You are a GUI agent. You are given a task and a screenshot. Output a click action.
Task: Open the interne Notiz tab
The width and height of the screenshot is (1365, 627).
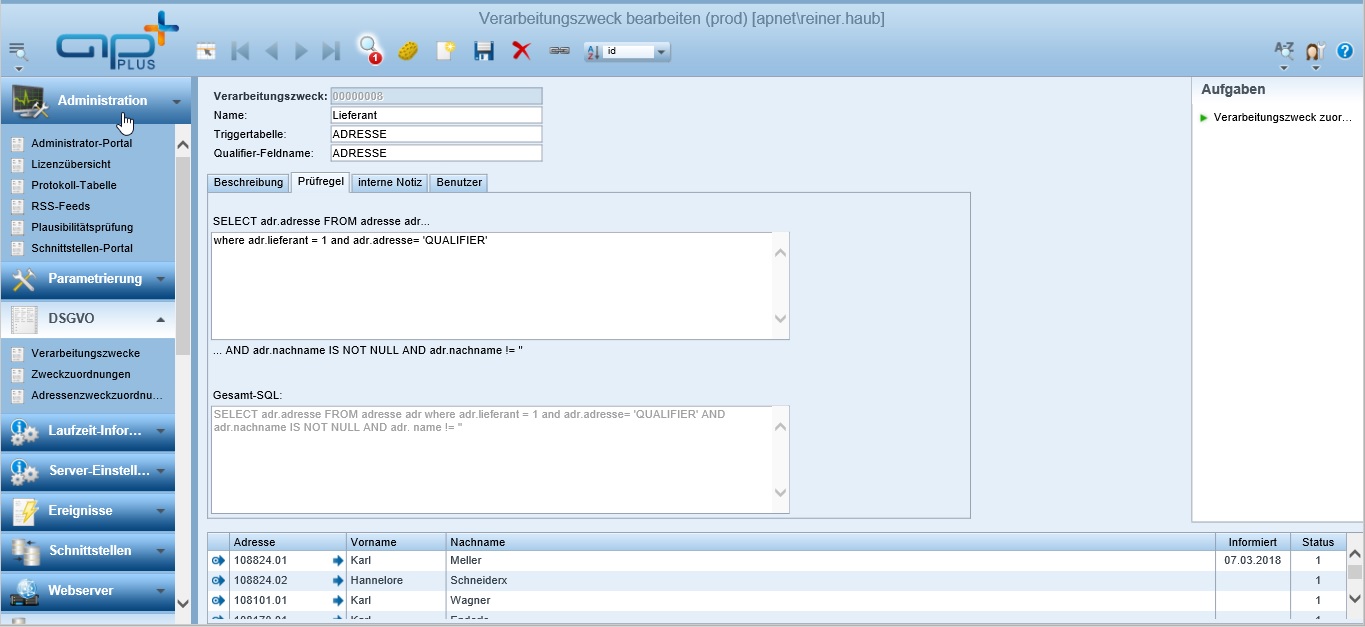[388, 182]
